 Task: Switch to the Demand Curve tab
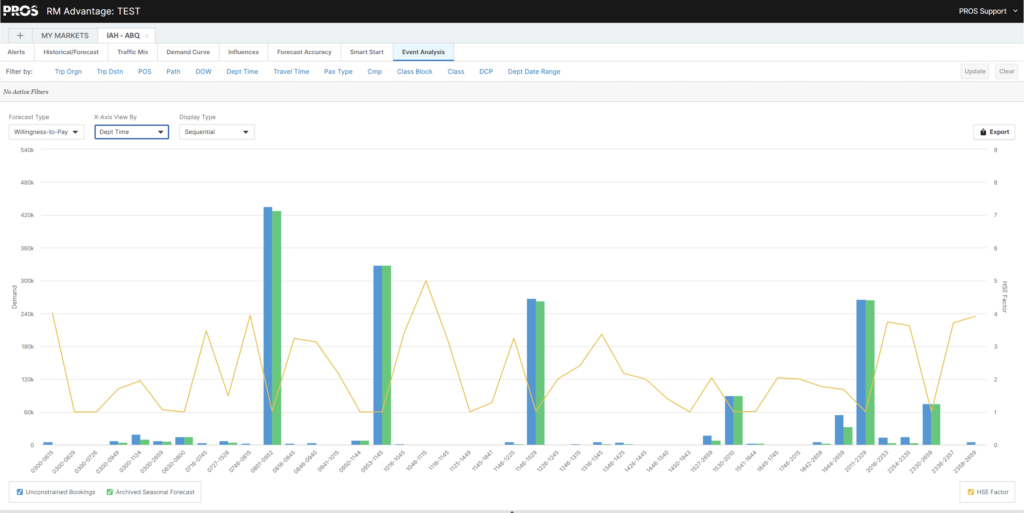pyautogui.click(x=187, y=52)
